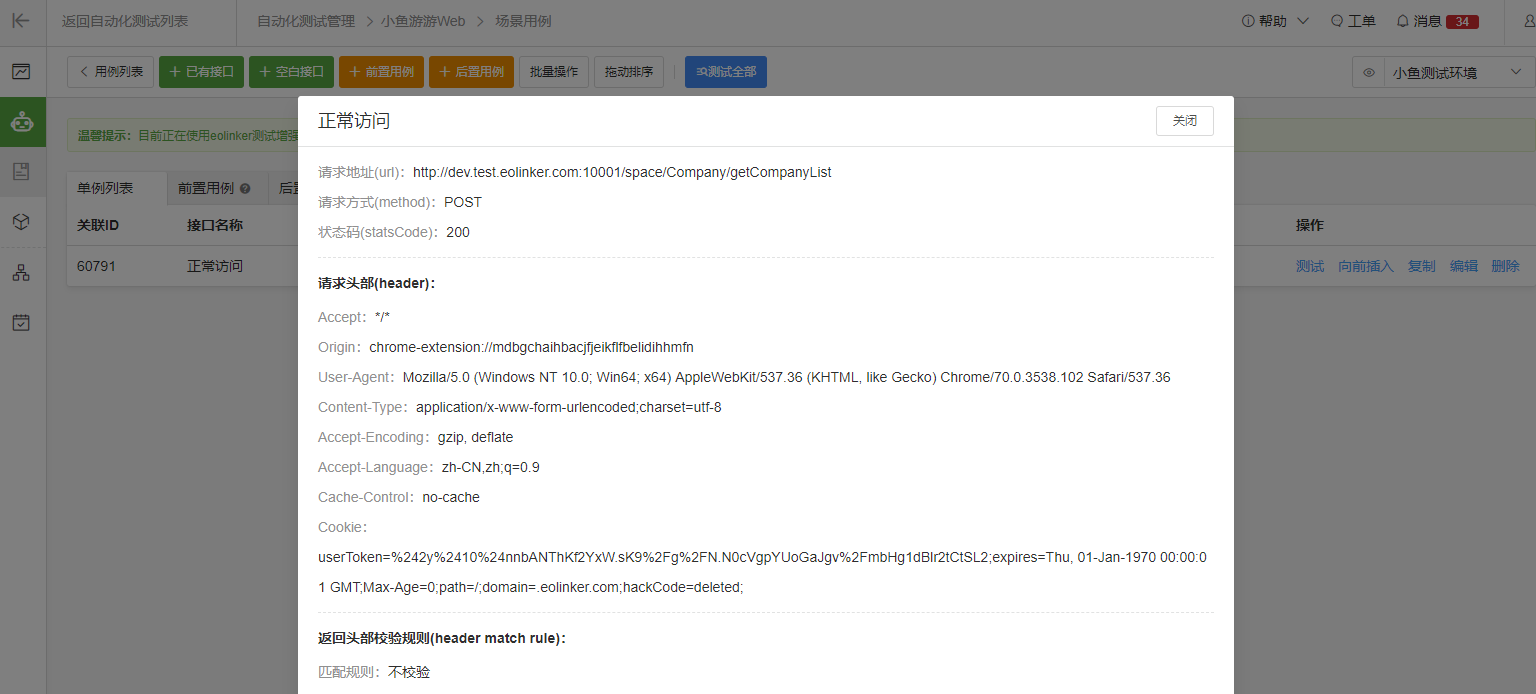
Task: Select the robot automation icon in sidebar
Action: pyautogui.click(x=22, y=122)
